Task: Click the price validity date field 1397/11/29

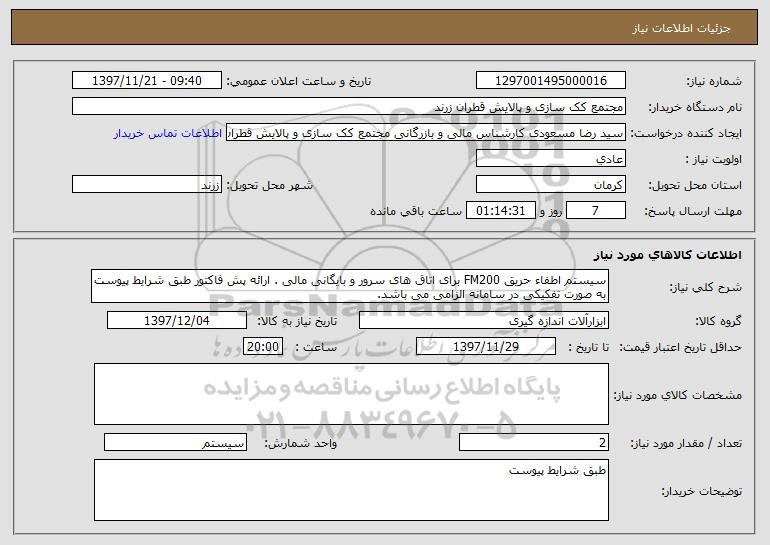Action: pyautogui.click(x=486, y=347)
